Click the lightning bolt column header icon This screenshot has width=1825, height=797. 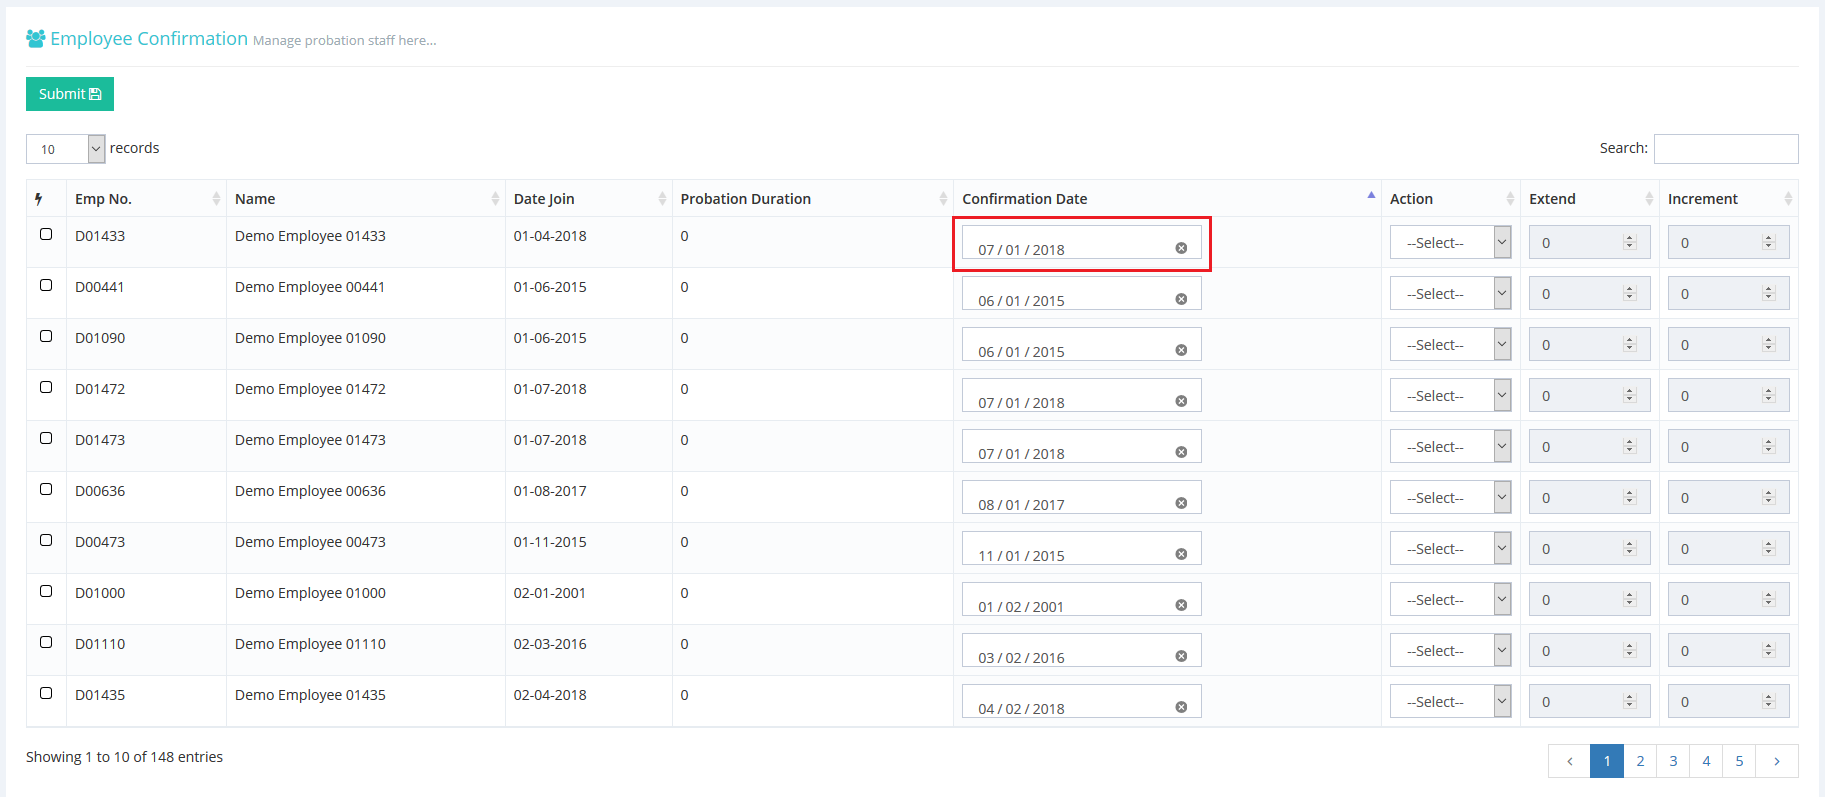click(39, 199)
